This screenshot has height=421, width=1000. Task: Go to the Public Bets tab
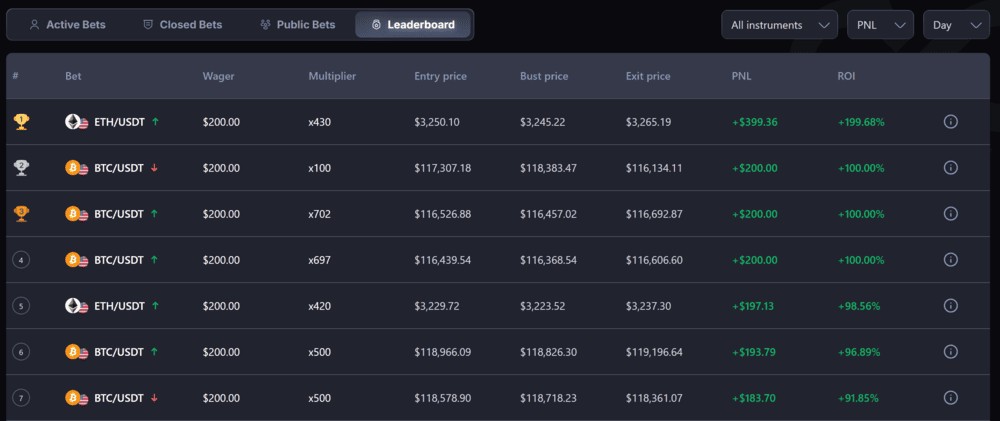pyautogui.click(x=297, y=25)
